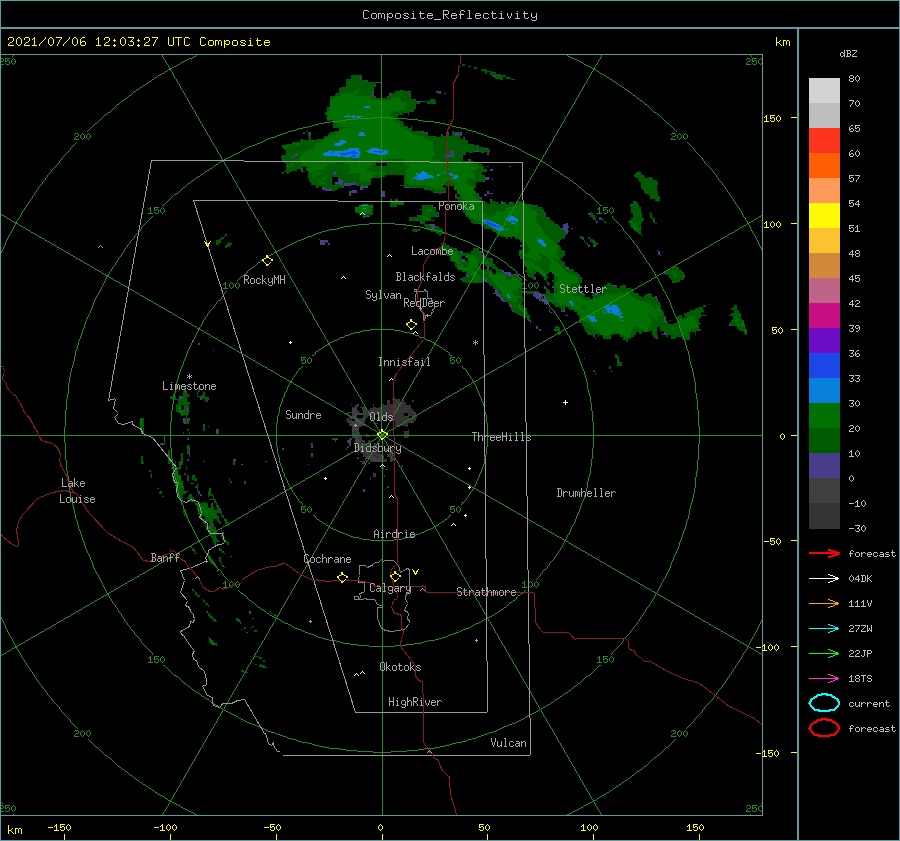Click the asterisk marker above Limestone
The width and height of the screenshot is (900, 841).
pos(189,377)
